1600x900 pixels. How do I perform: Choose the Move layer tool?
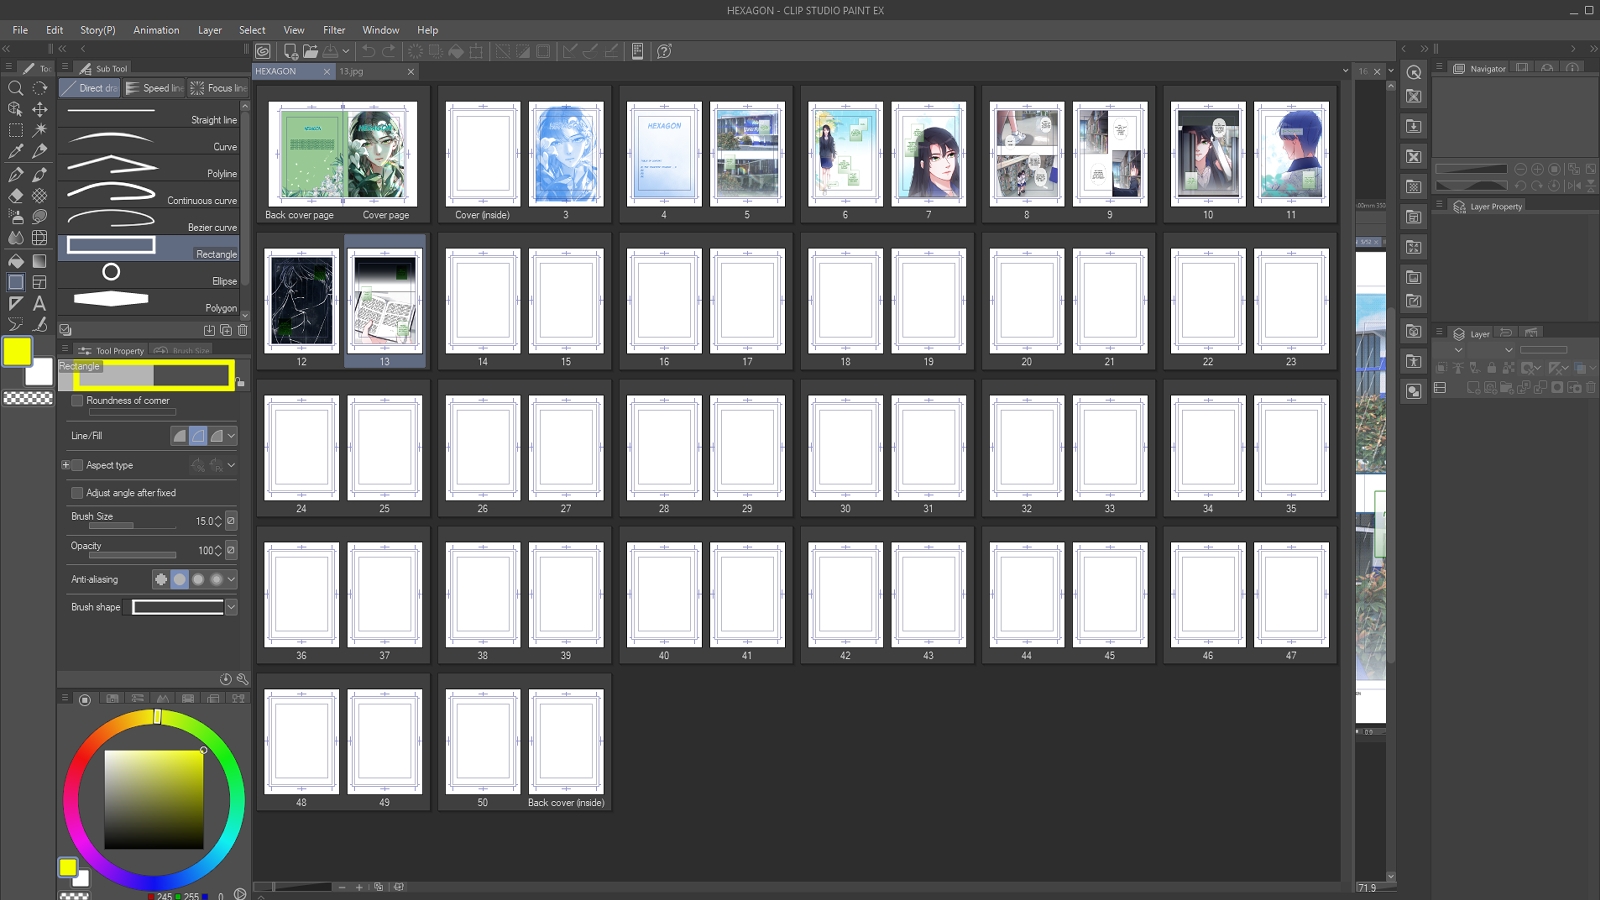tap(39, 109)
